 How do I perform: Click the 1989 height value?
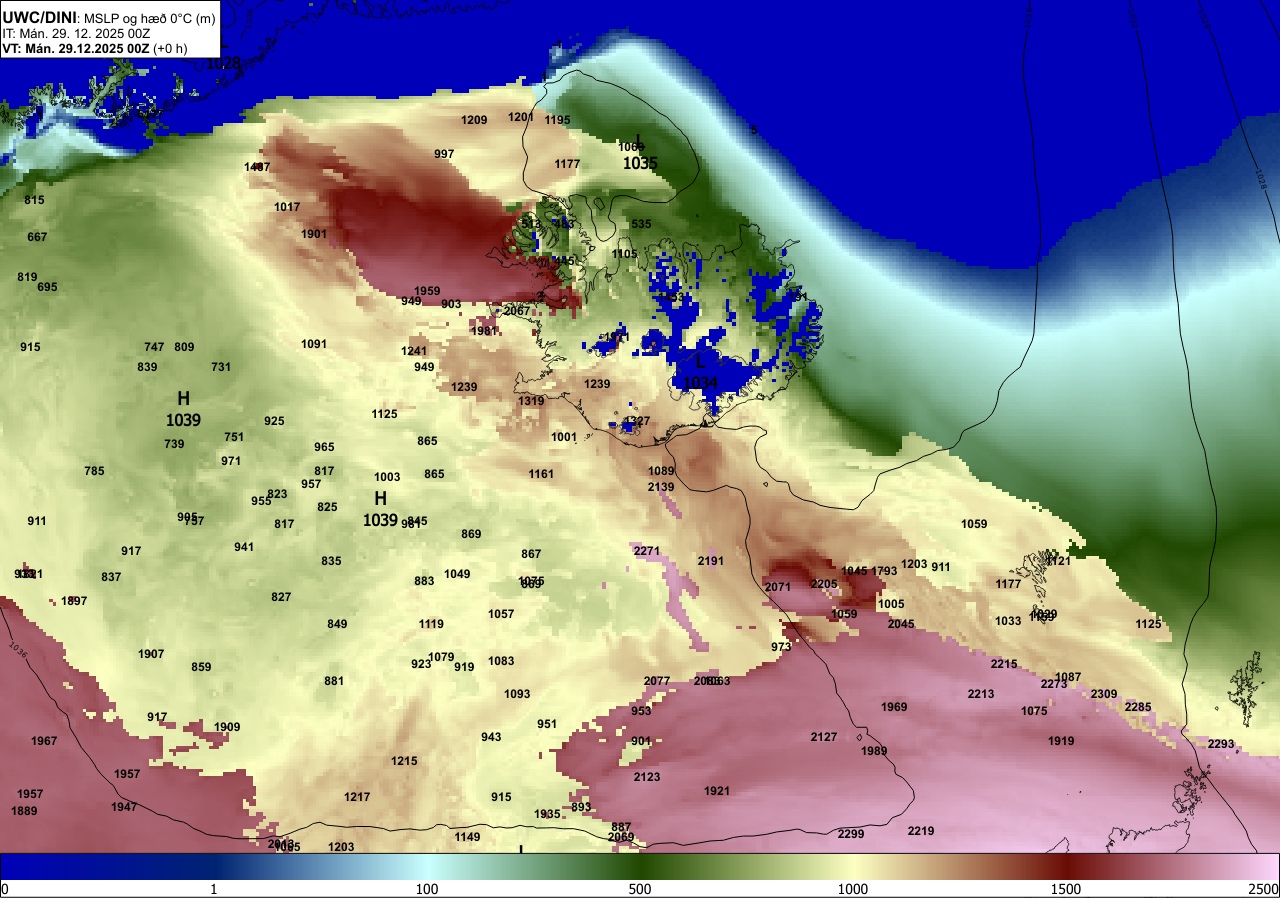[874, 751]
